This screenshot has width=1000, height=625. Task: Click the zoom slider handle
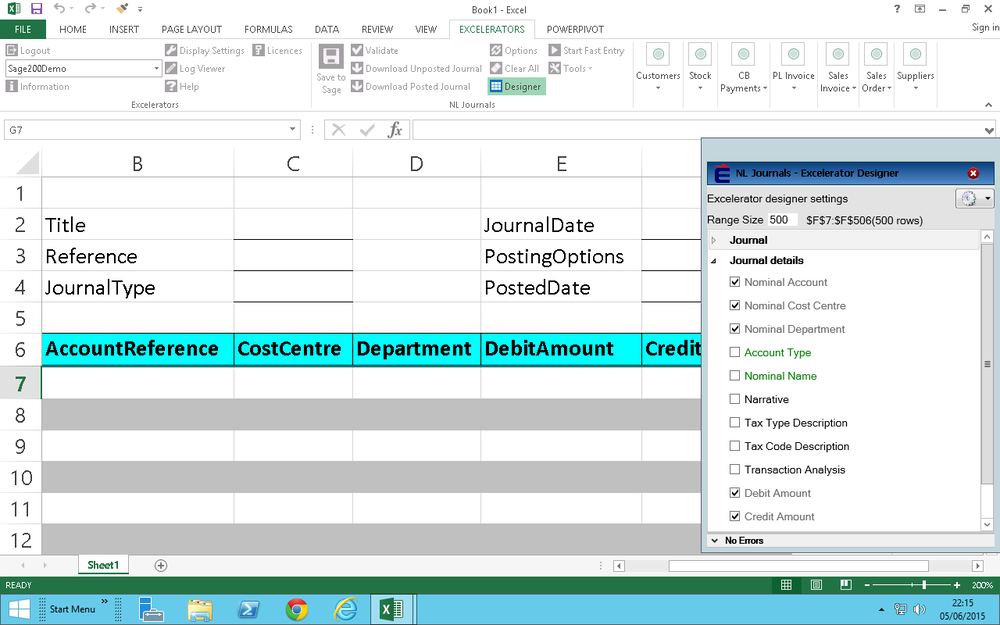tap(924, 585)
